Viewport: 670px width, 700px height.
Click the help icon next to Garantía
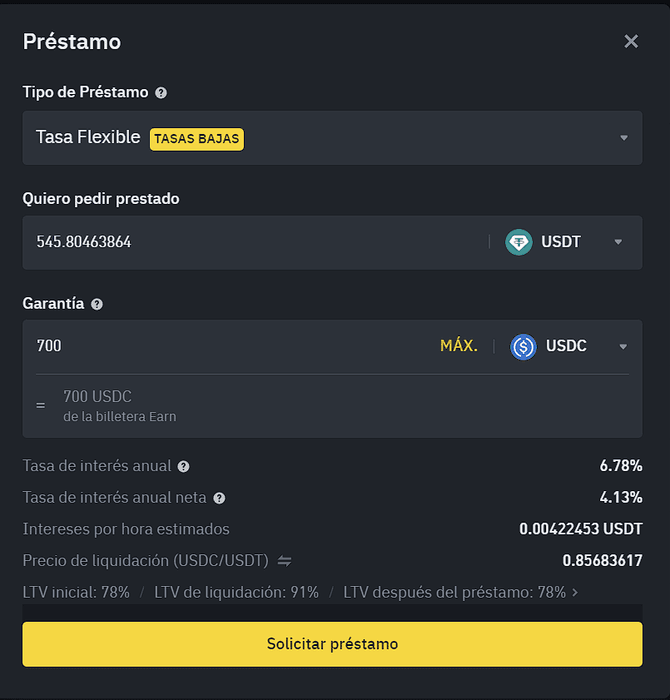coord(97,304)
